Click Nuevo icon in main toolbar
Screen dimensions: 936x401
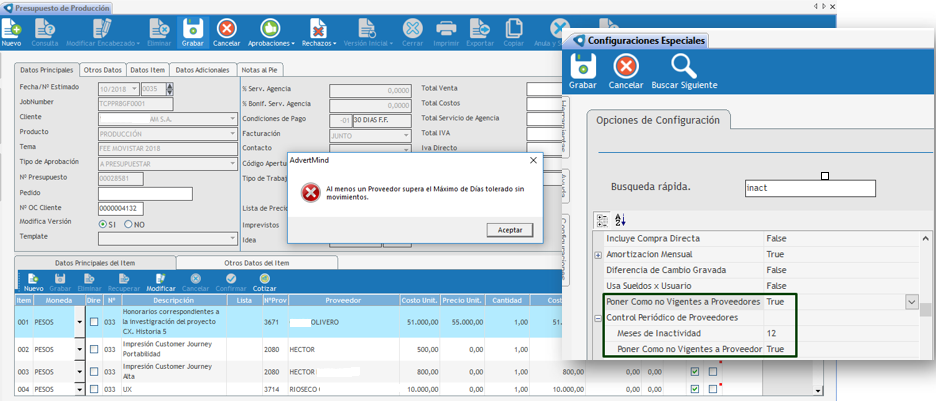(x=11, y=31)
